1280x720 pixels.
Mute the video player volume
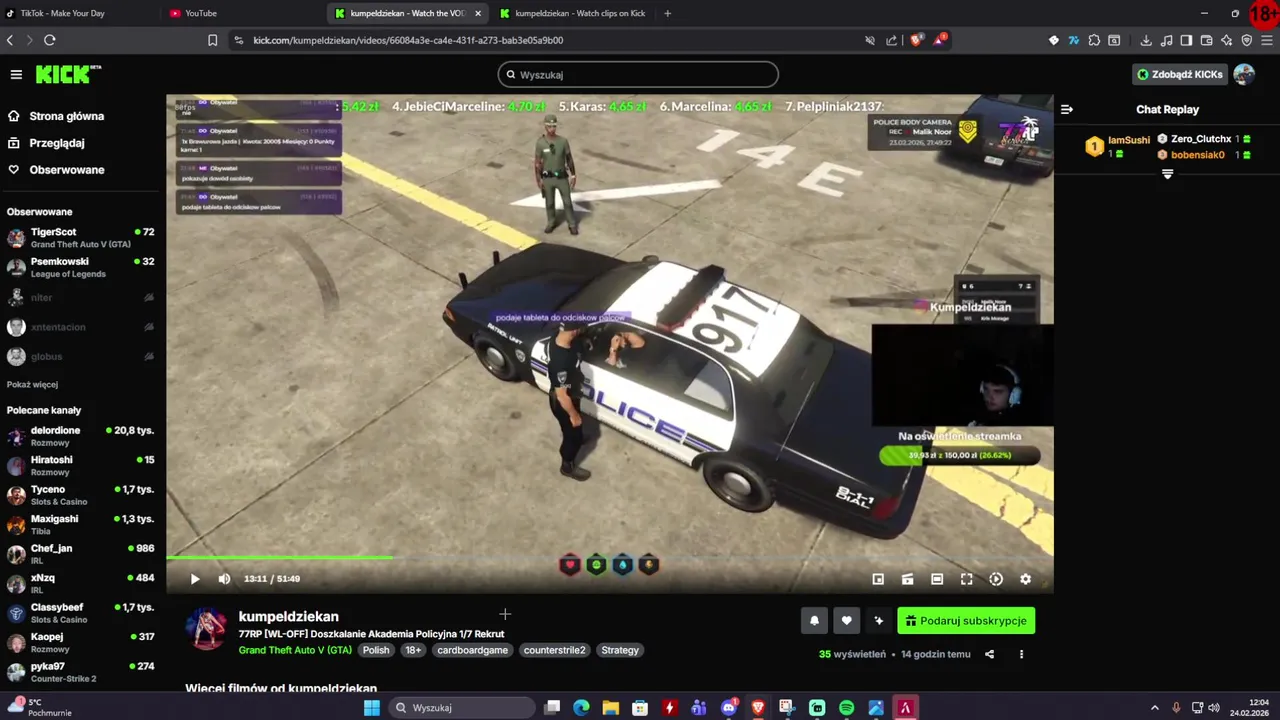pos(224,579)
